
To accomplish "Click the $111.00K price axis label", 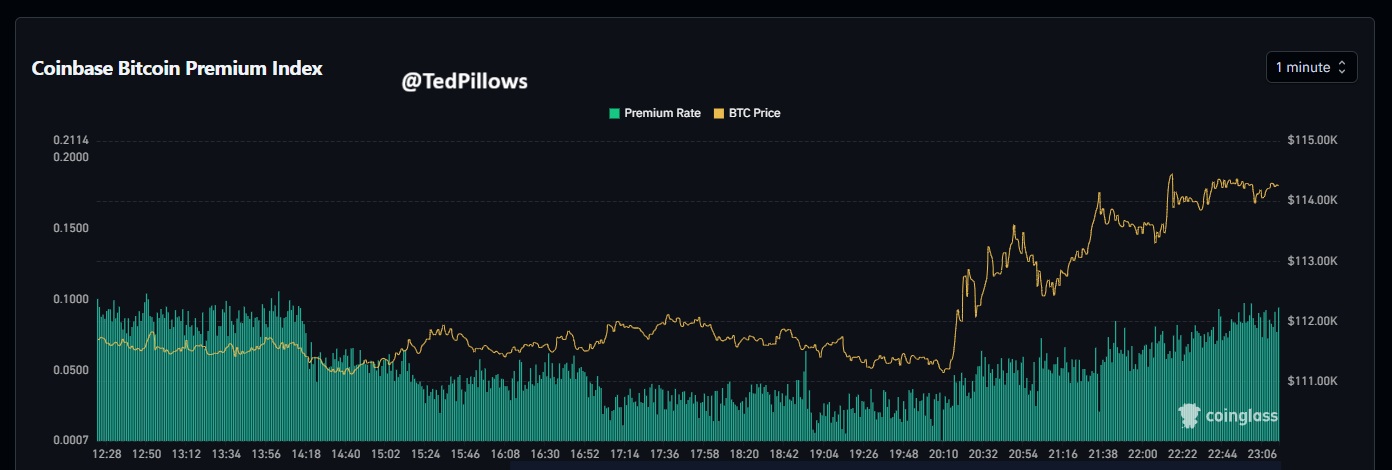I will pos(1313,381).
